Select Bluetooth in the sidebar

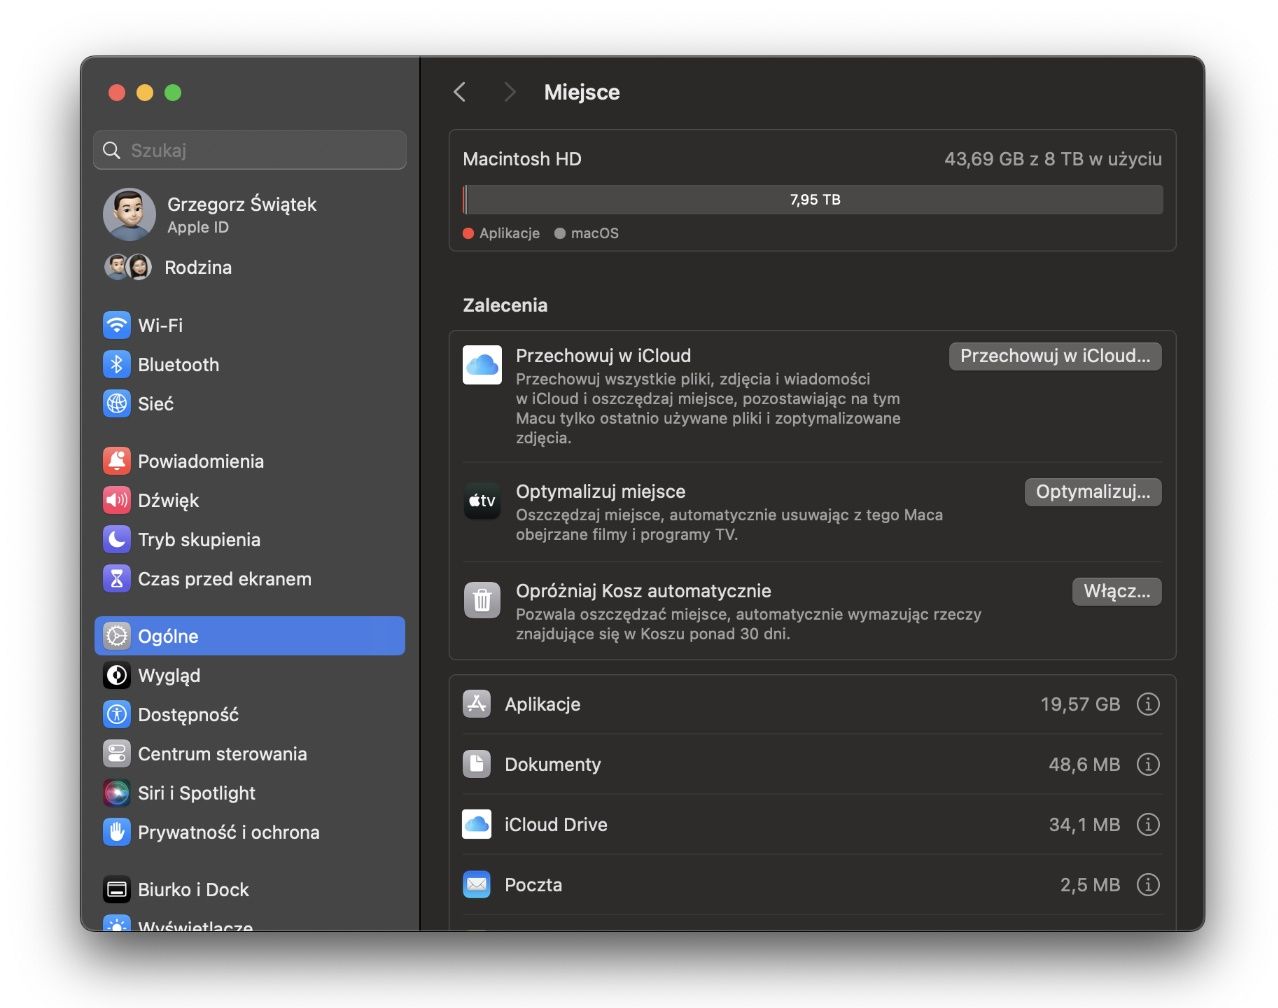(x=250, y=364)
